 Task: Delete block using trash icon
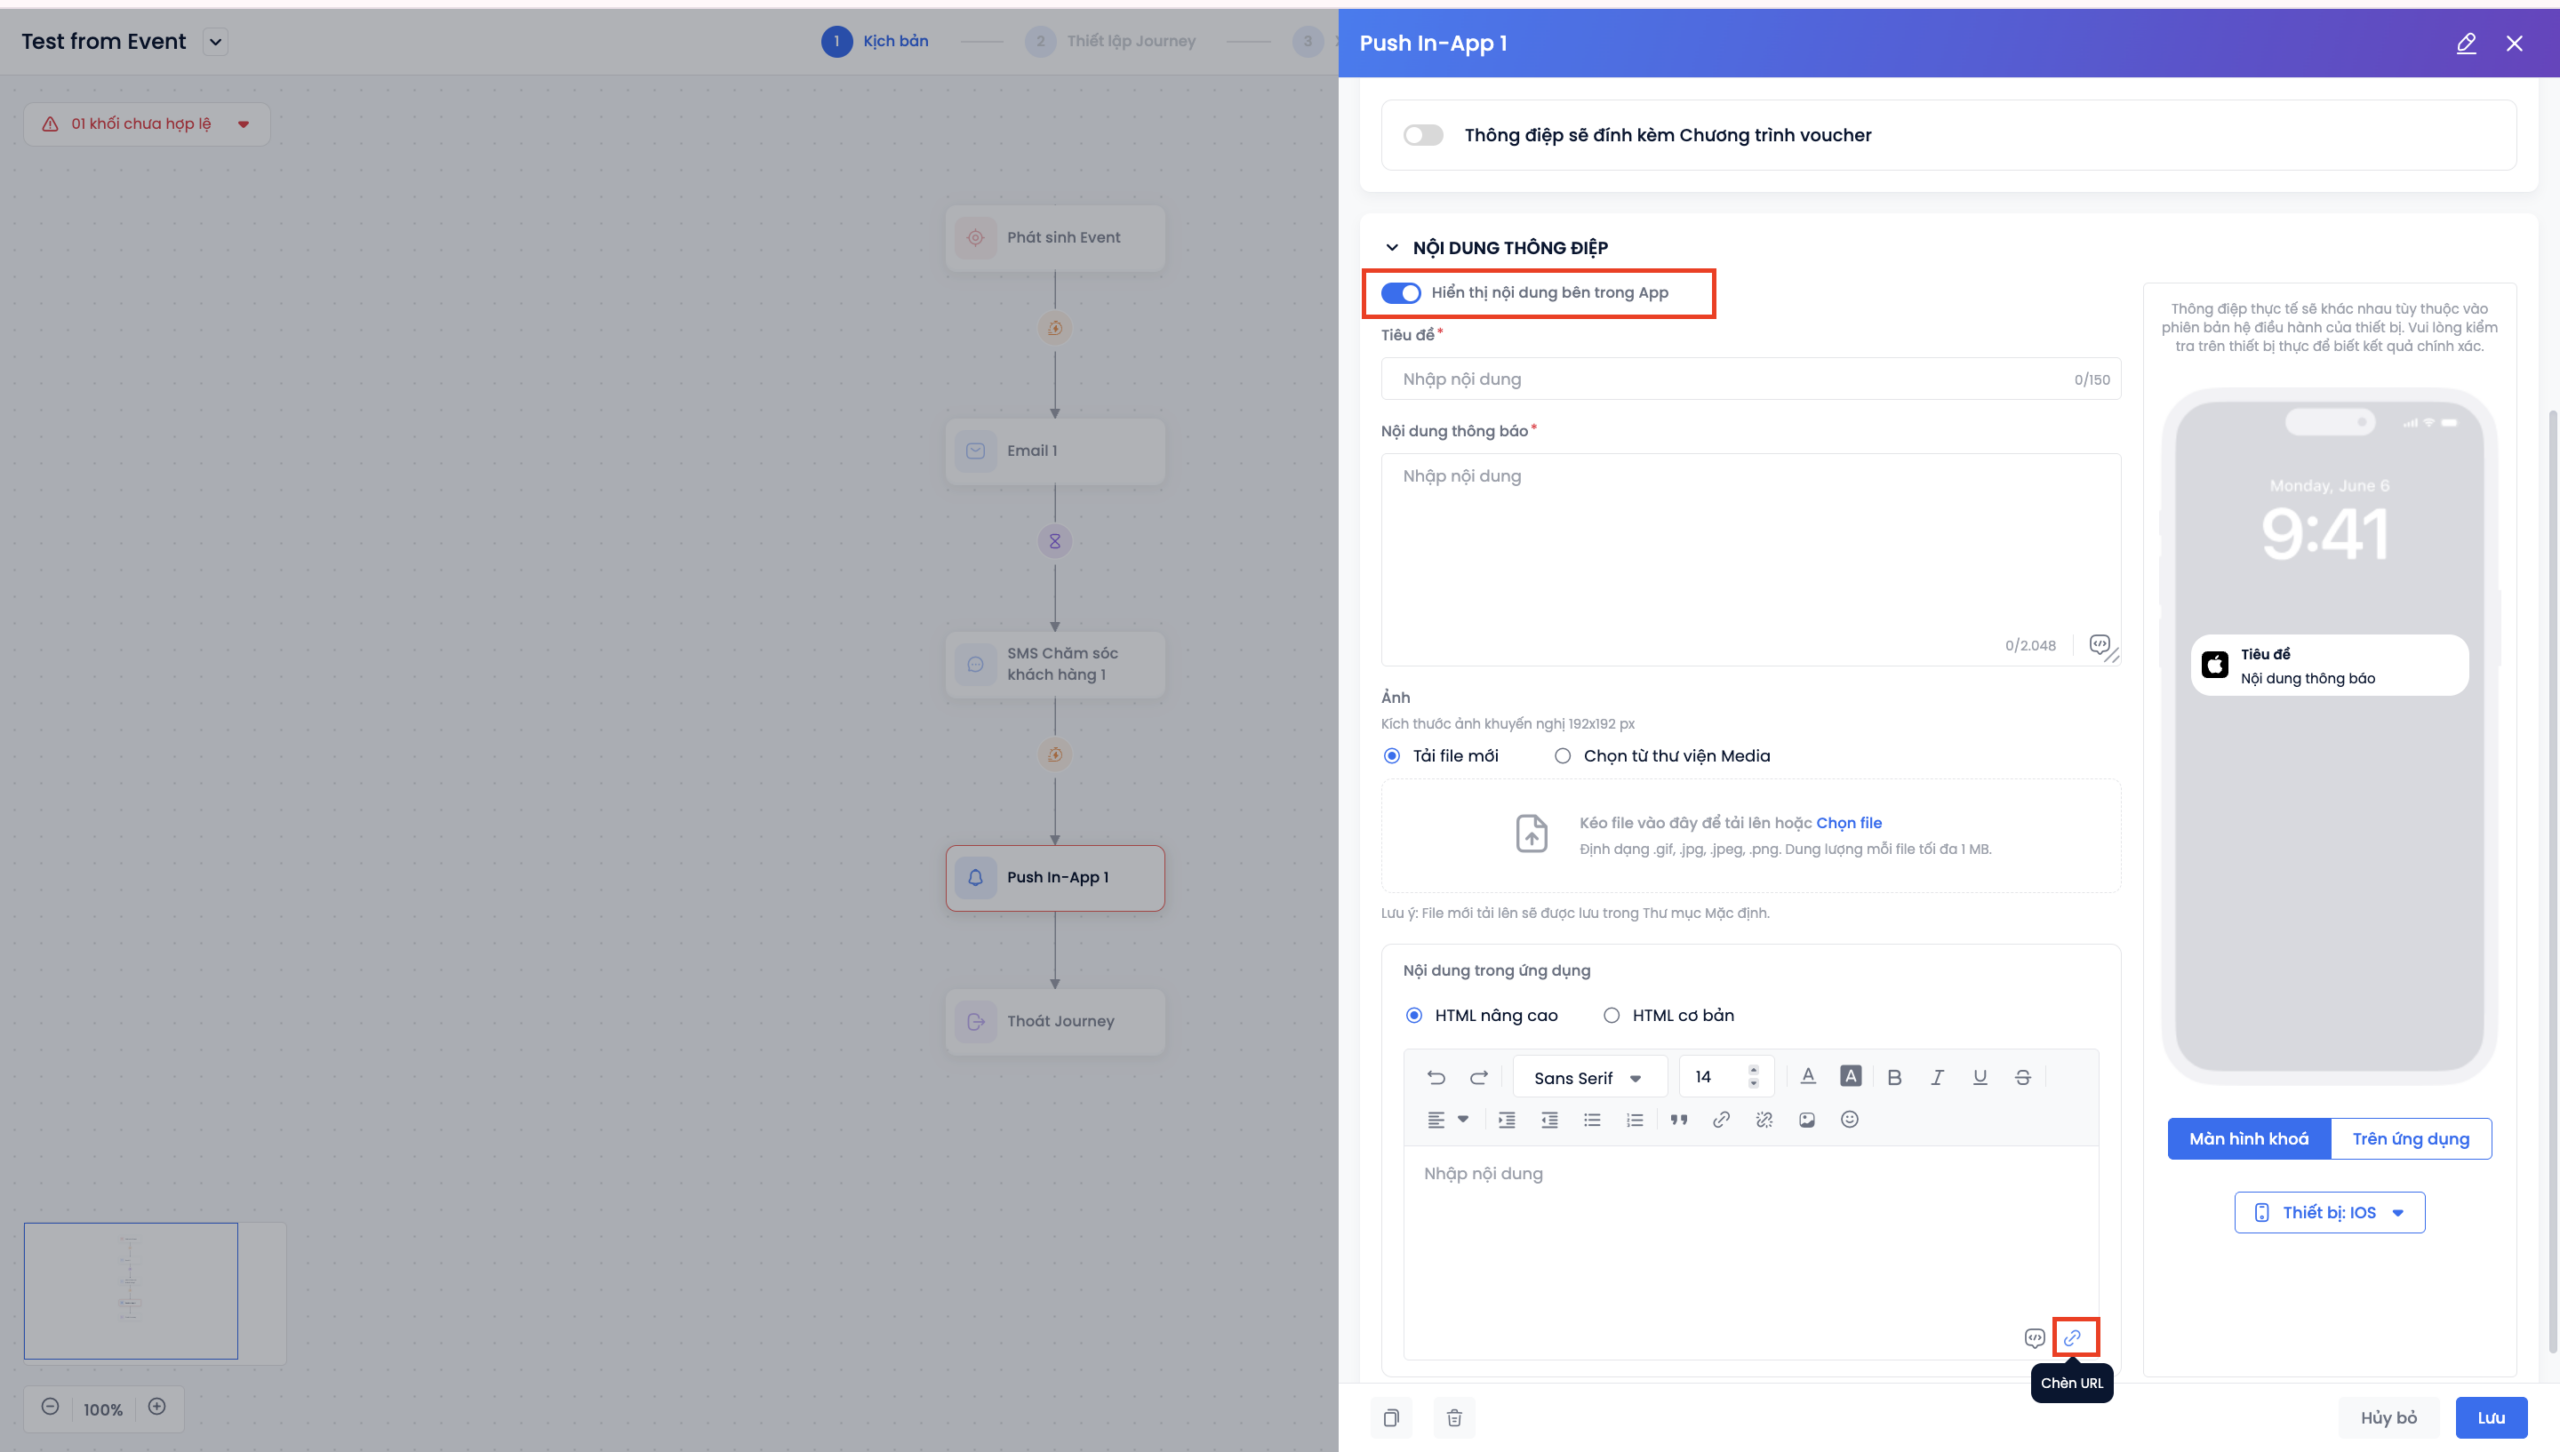click(1454, 1418)
